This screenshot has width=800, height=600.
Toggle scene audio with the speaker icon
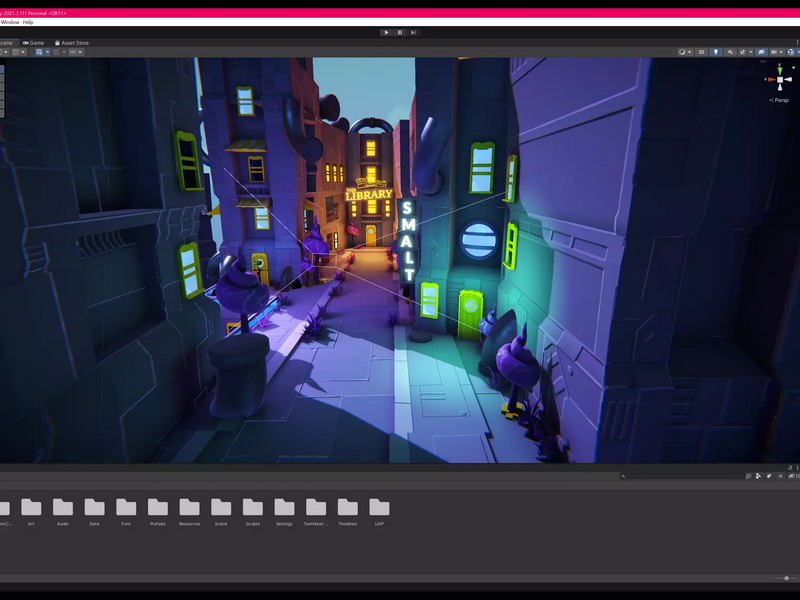[730, 52]
